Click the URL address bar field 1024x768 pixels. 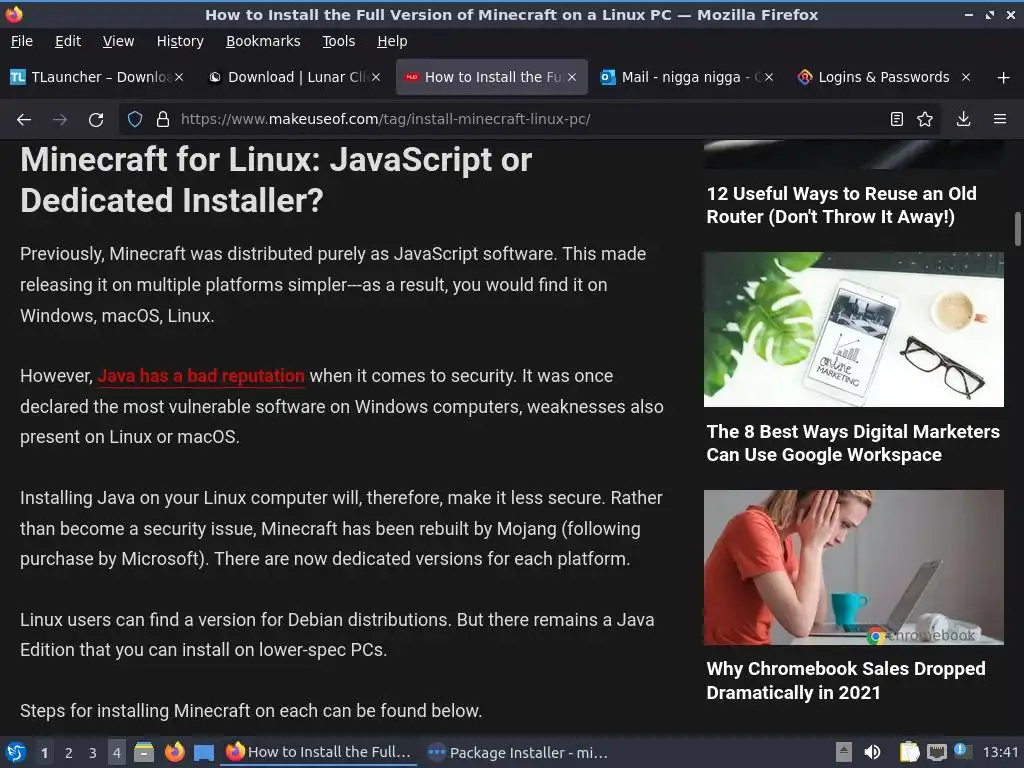pyautogui.click(x=529, y=119)
